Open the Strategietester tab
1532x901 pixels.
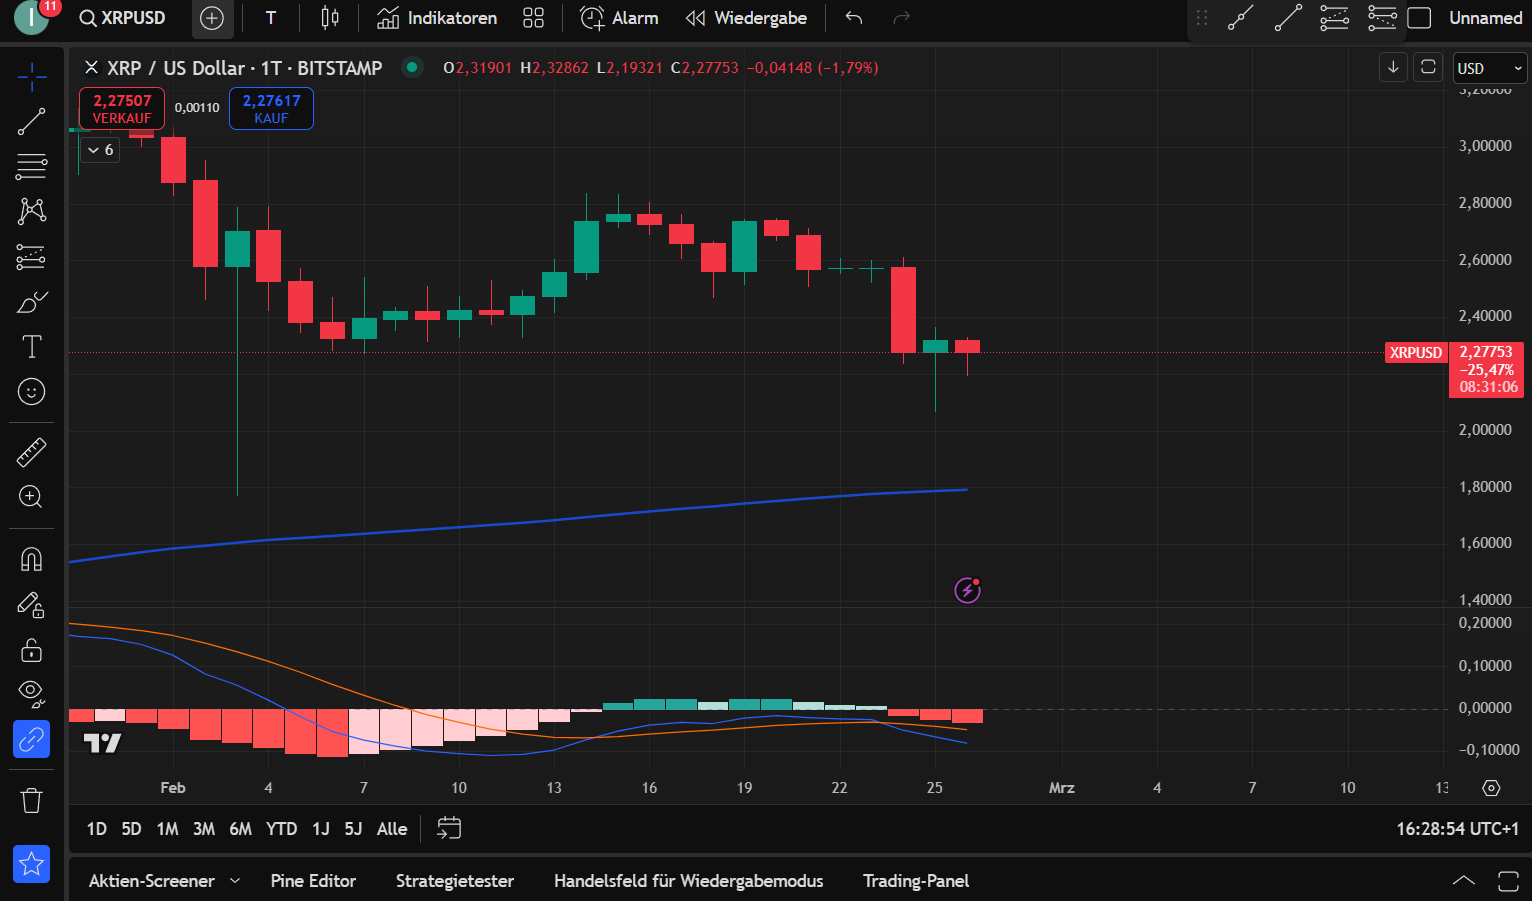click(455, 881)
